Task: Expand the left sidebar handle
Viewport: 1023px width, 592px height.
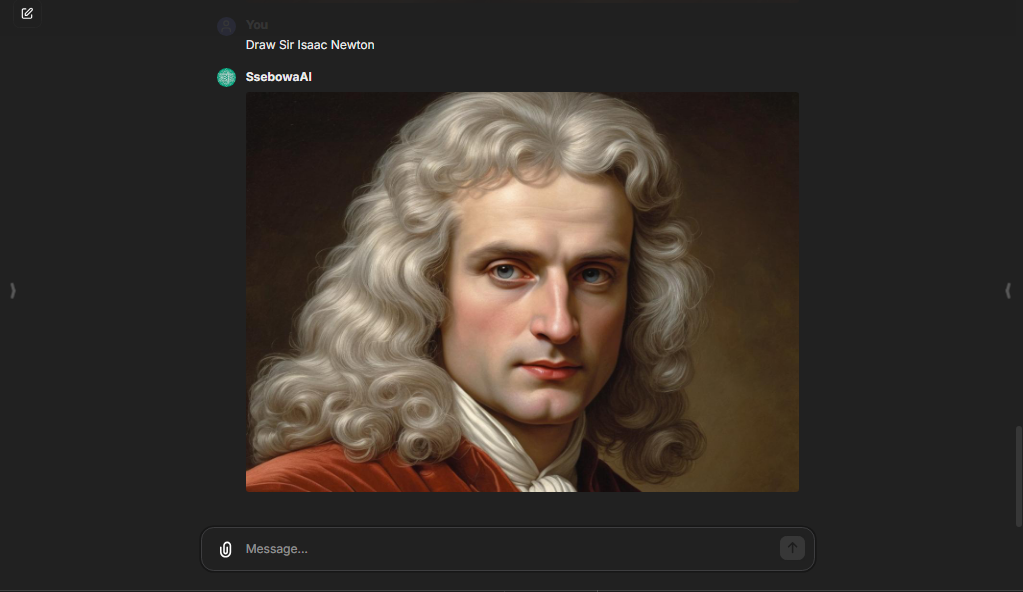Action: click(x=12, y=290)
